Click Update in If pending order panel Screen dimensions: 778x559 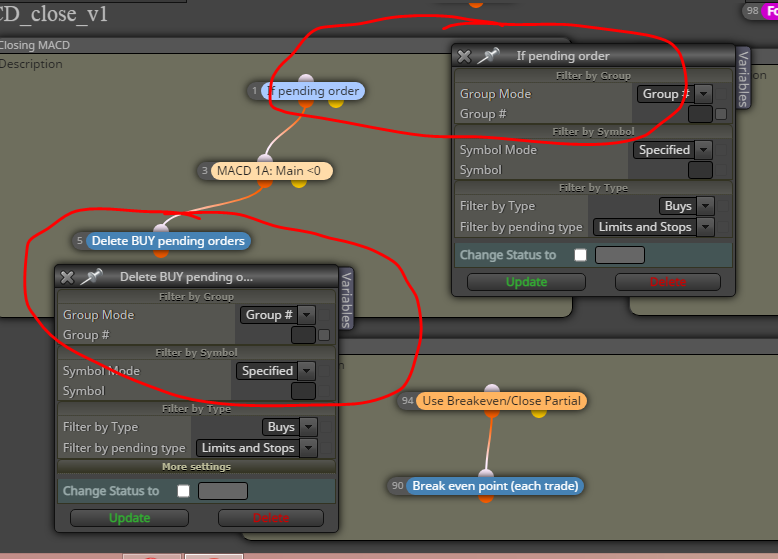(526, 282)
